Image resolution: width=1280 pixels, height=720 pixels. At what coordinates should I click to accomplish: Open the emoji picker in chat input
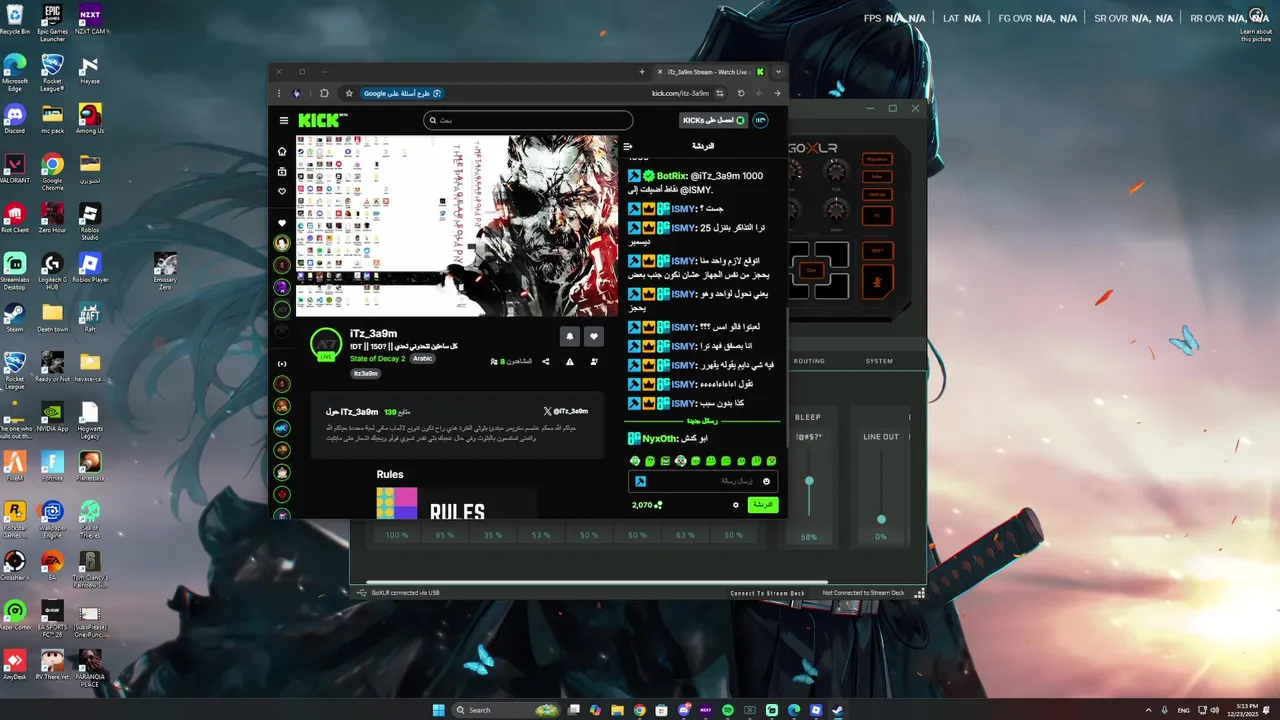767,481
